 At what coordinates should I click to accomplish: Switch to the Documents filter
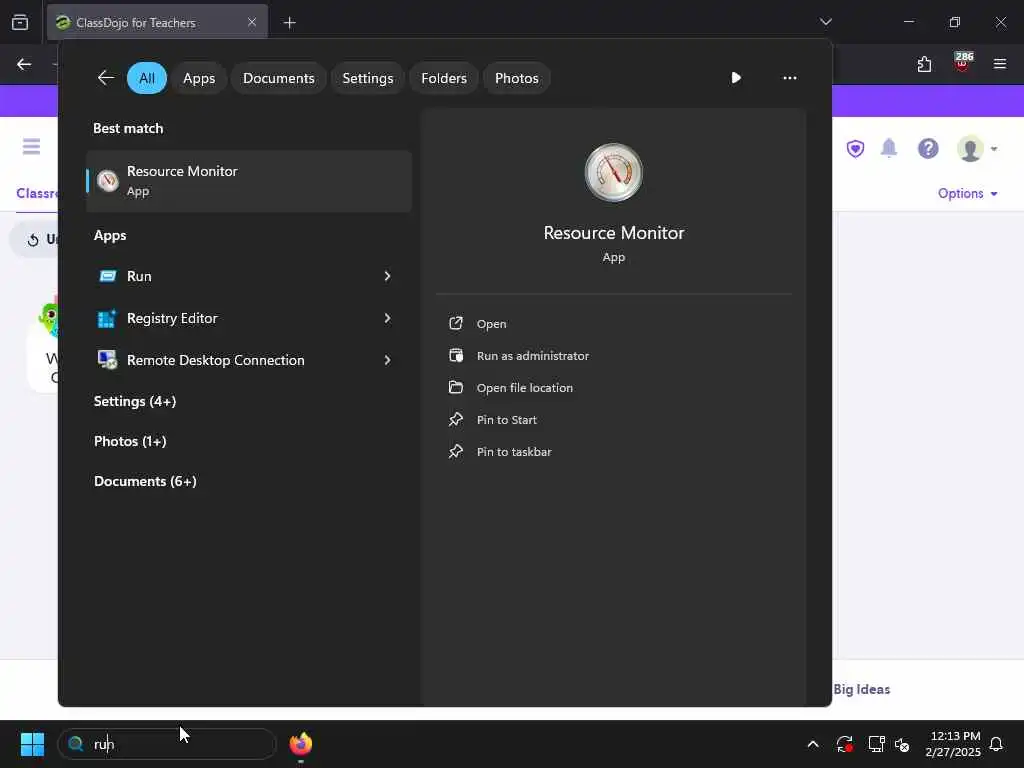point(279,78)
